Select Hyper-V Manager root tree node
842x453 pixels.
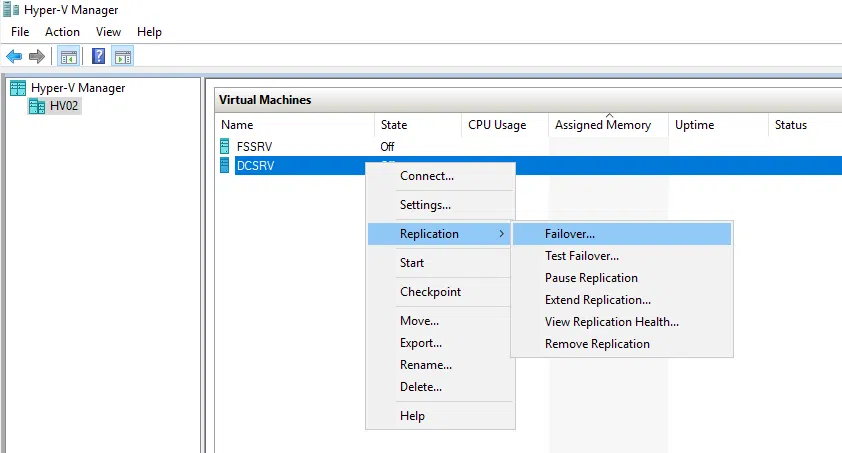77,88
